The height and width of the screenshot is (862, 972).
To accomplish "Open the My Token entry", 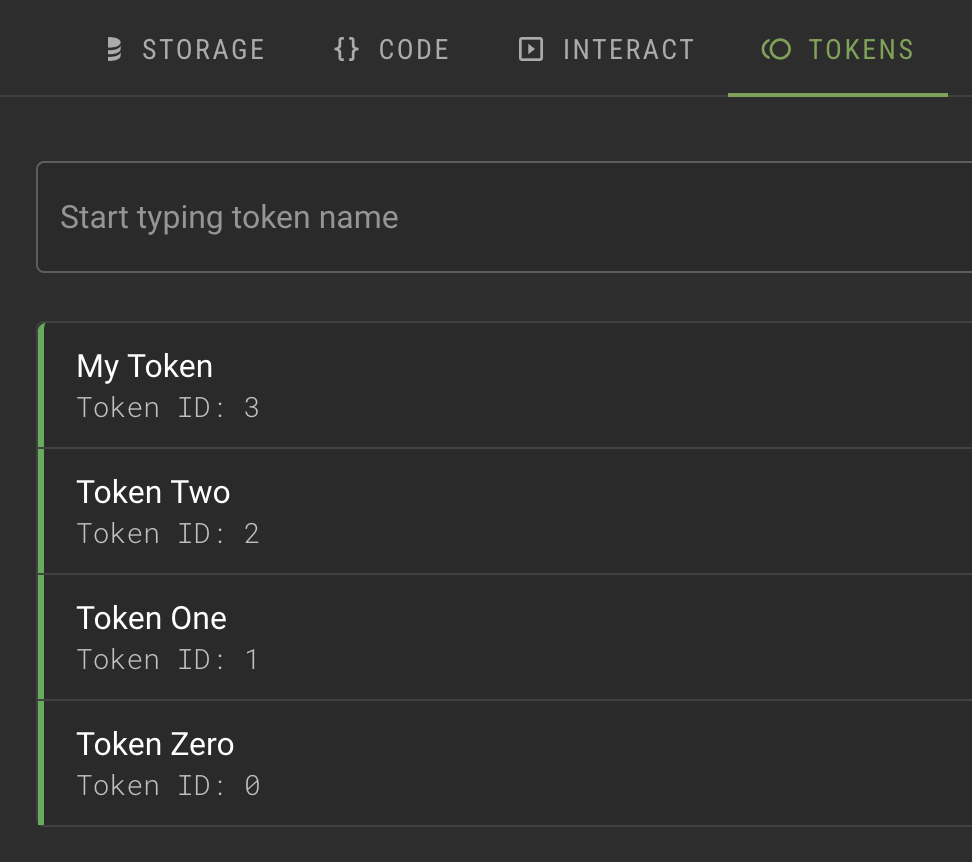I will coord(145,366).
